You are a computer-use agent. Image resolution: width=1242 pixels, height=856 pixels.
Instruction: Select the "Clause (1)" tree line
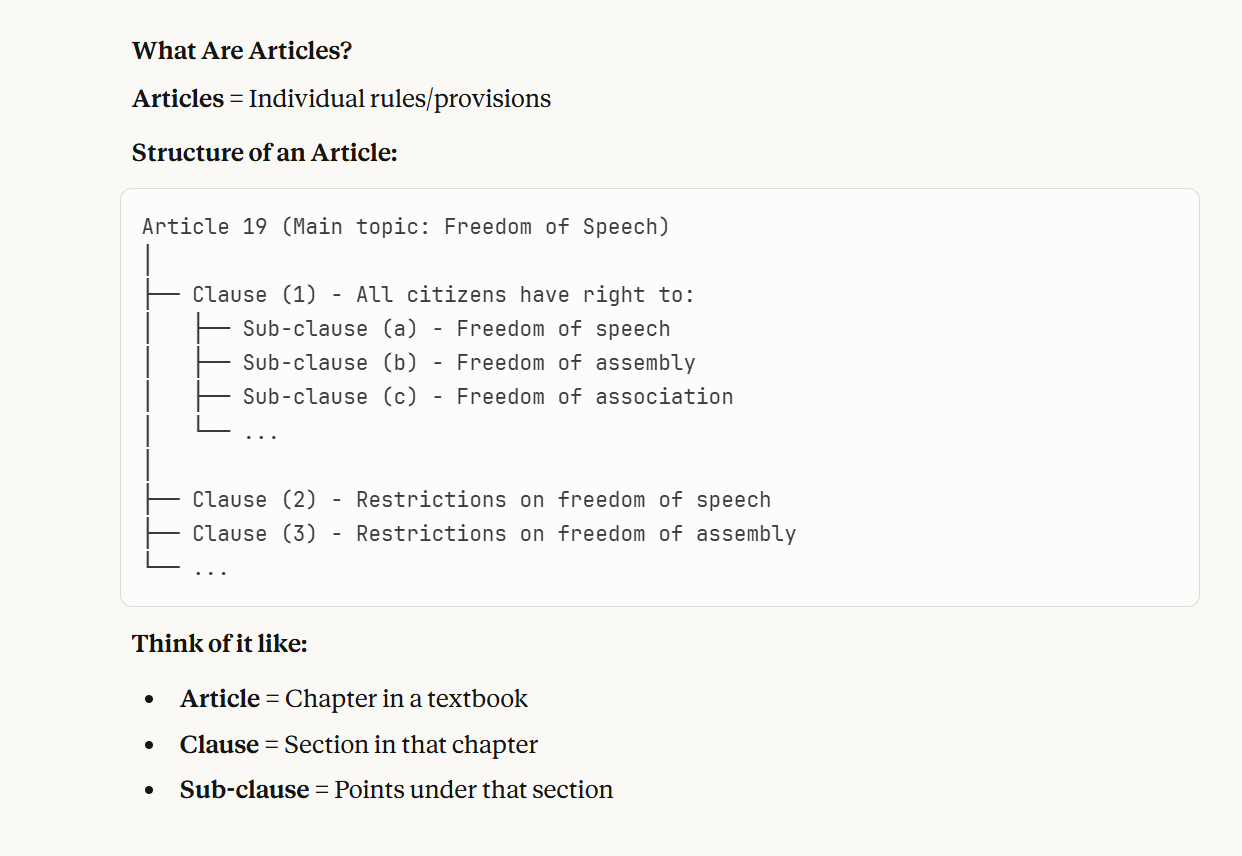[442, 295]
